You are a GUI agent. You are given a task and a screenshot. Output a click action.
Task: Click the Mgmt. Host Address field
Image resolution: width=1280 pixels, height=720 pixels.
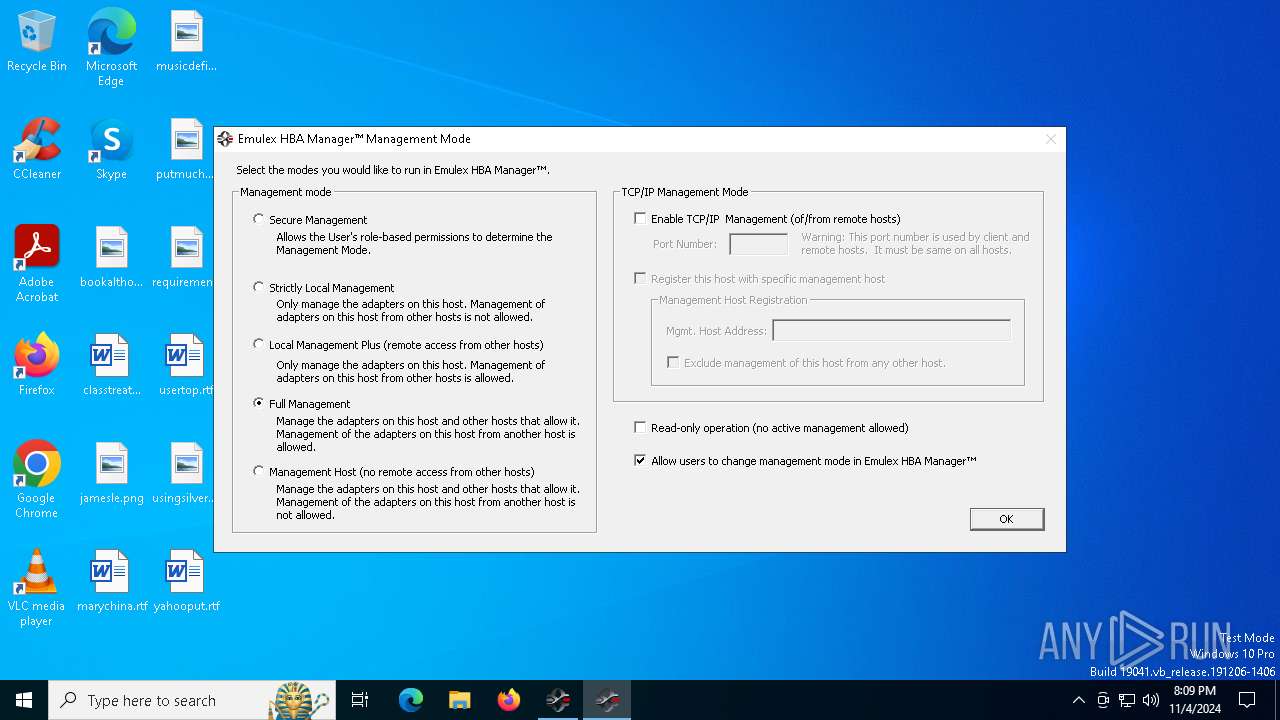[x=891, y=330]
